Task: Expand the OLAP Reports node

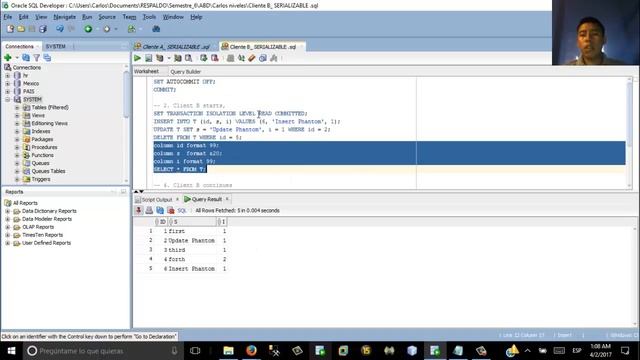Action: coord(7,227)
